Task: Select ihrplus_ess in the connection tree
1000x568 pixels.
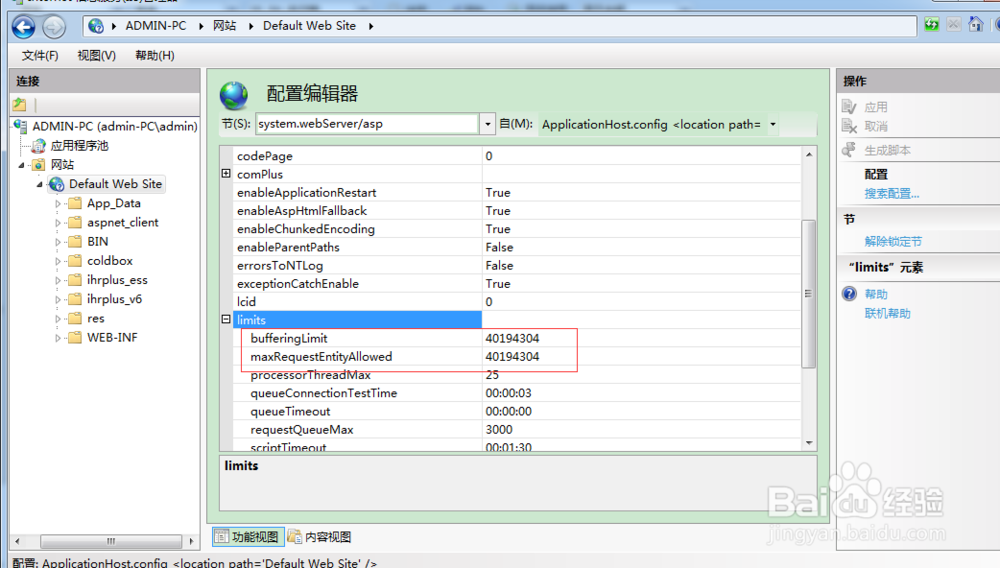Action: click(x=117, y=280)
